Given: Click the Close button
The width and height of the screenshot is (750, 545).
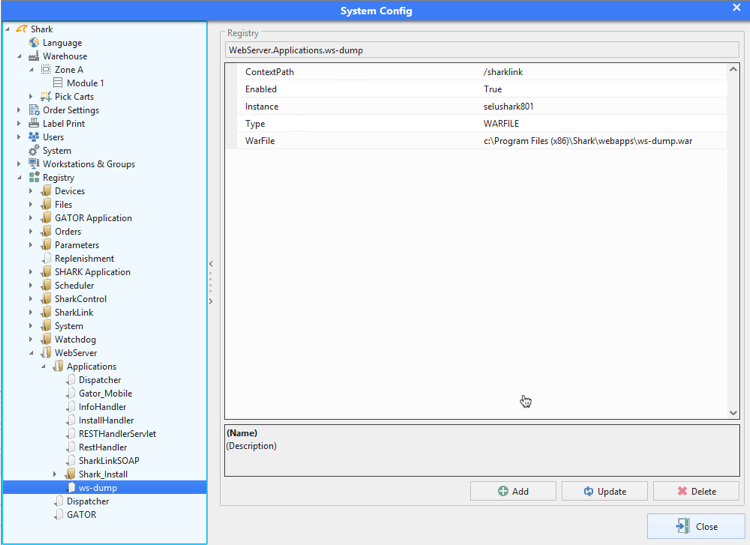Looking at the screenshot, I should point(696,526).
